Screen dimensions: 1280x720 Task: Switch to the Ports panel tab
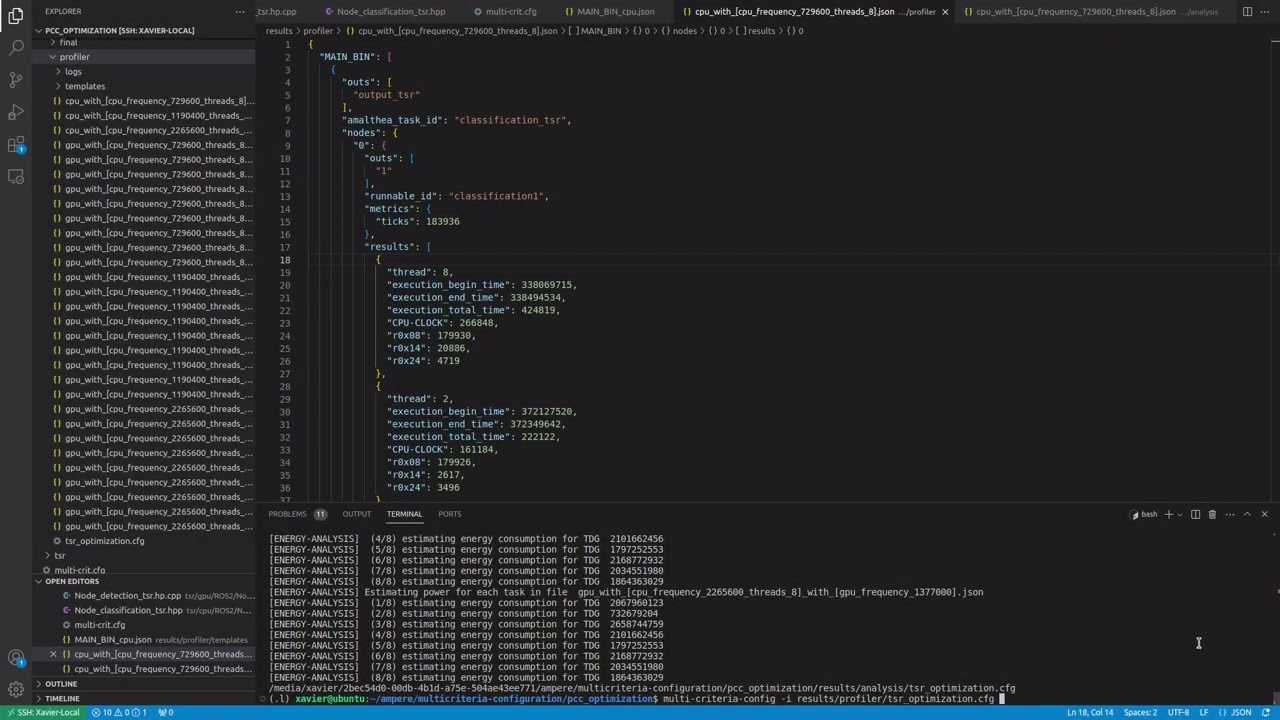tap(450, 514)
